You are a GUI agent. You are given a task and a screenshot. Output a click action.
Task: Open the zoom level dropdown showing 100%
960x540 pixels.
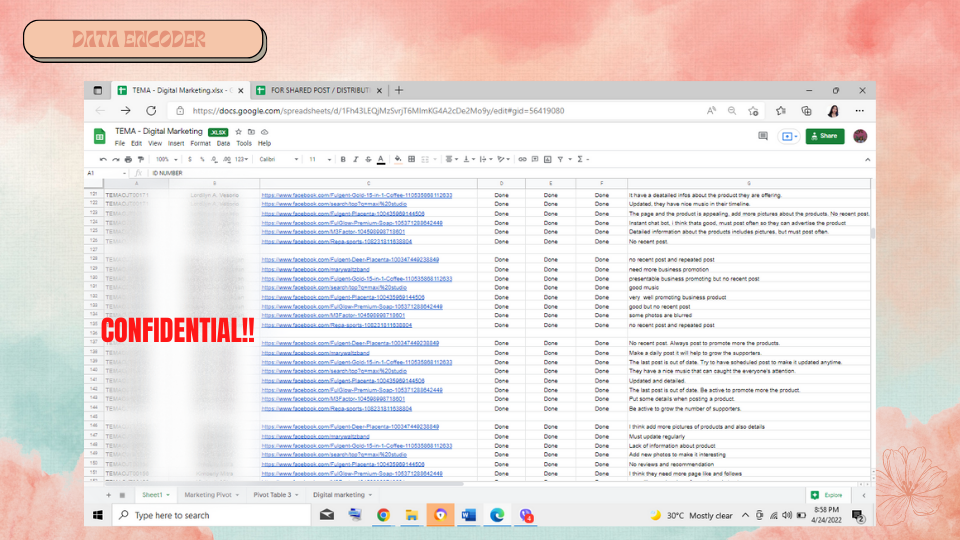coord(167,159)
